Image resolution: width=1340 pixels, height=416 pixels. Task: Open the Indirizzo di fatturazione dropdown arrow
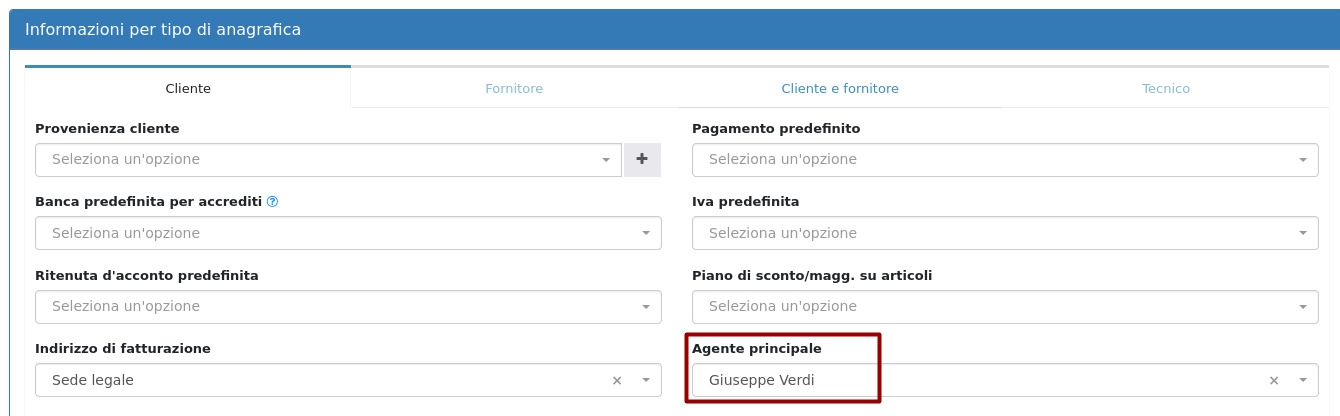coord(646,380)
